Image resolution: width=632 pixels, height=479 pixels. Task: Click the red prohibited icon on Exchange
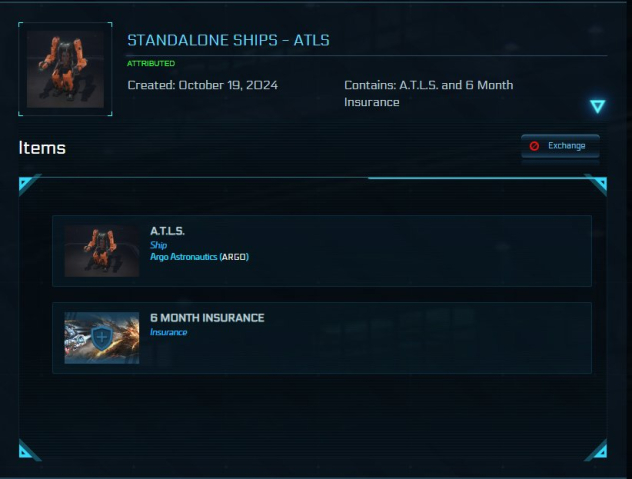tap(534, 146)
